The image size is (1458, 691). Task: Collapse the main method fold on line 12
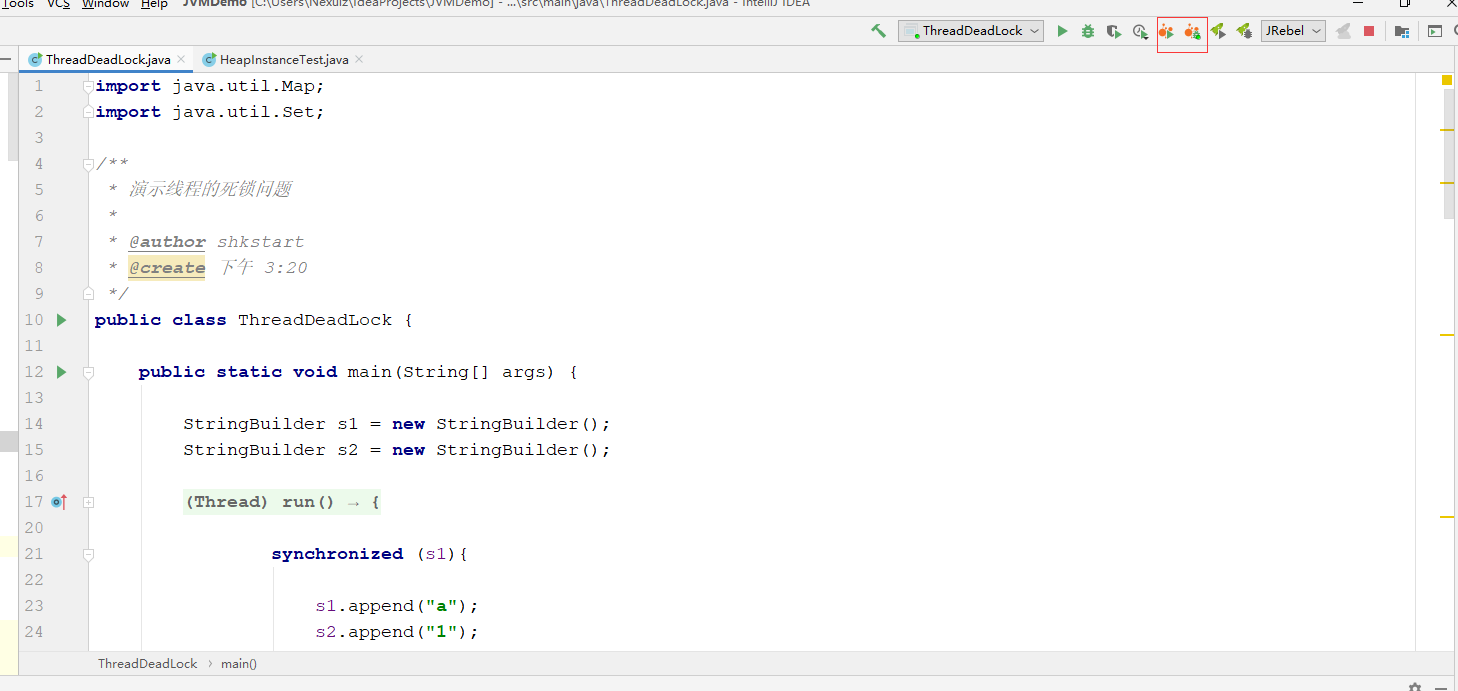pyautogui.click(x=88, y=372)
